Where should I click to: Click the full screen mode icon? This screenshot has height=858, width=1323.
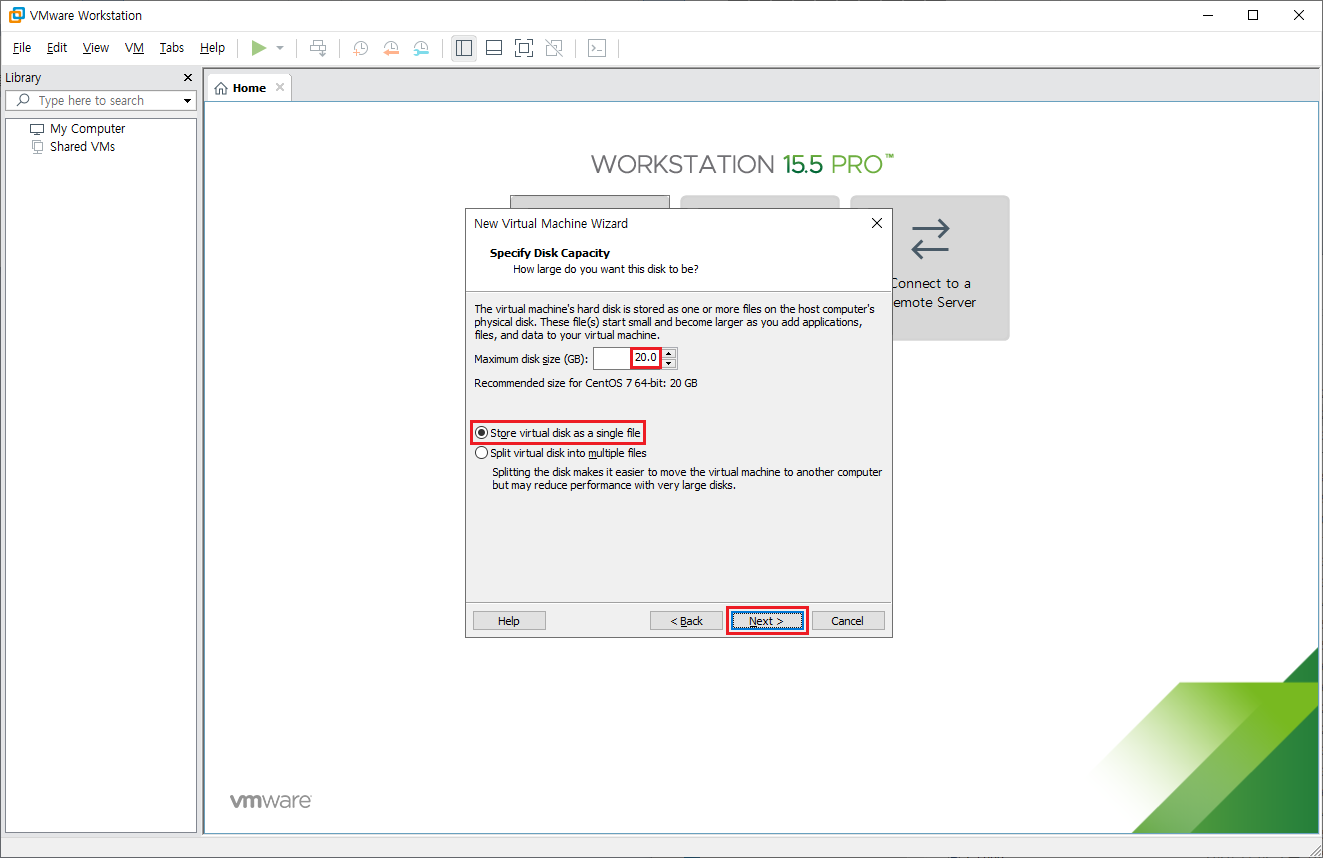524,48
